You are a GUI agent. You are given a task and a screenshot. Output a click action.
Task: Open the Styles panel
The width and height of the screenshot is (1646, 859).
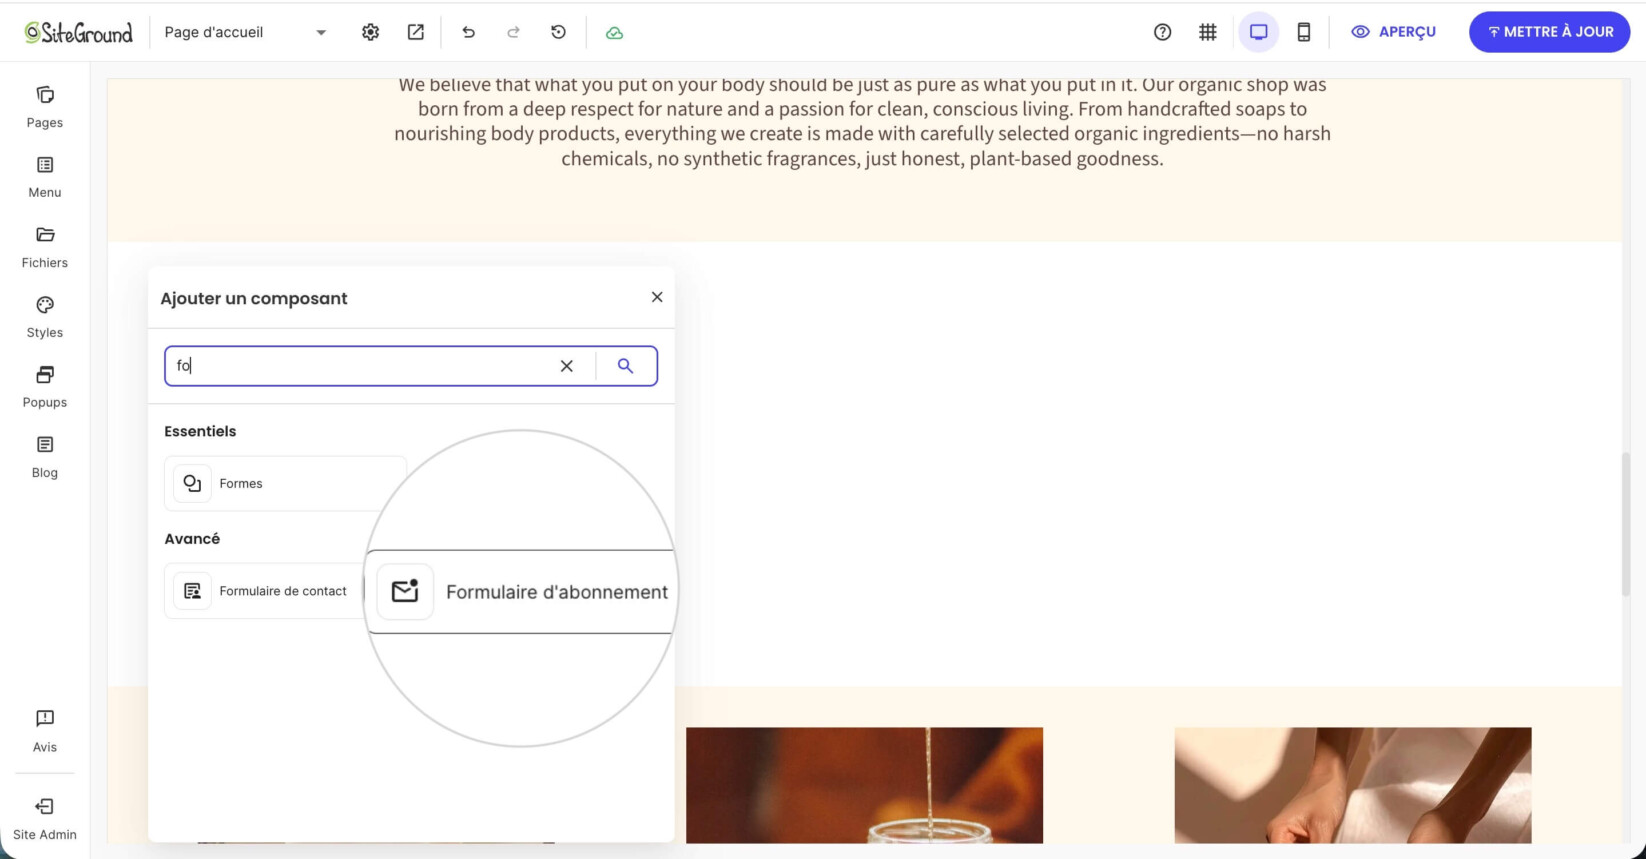pyautogui.click(x=44, y=317)
